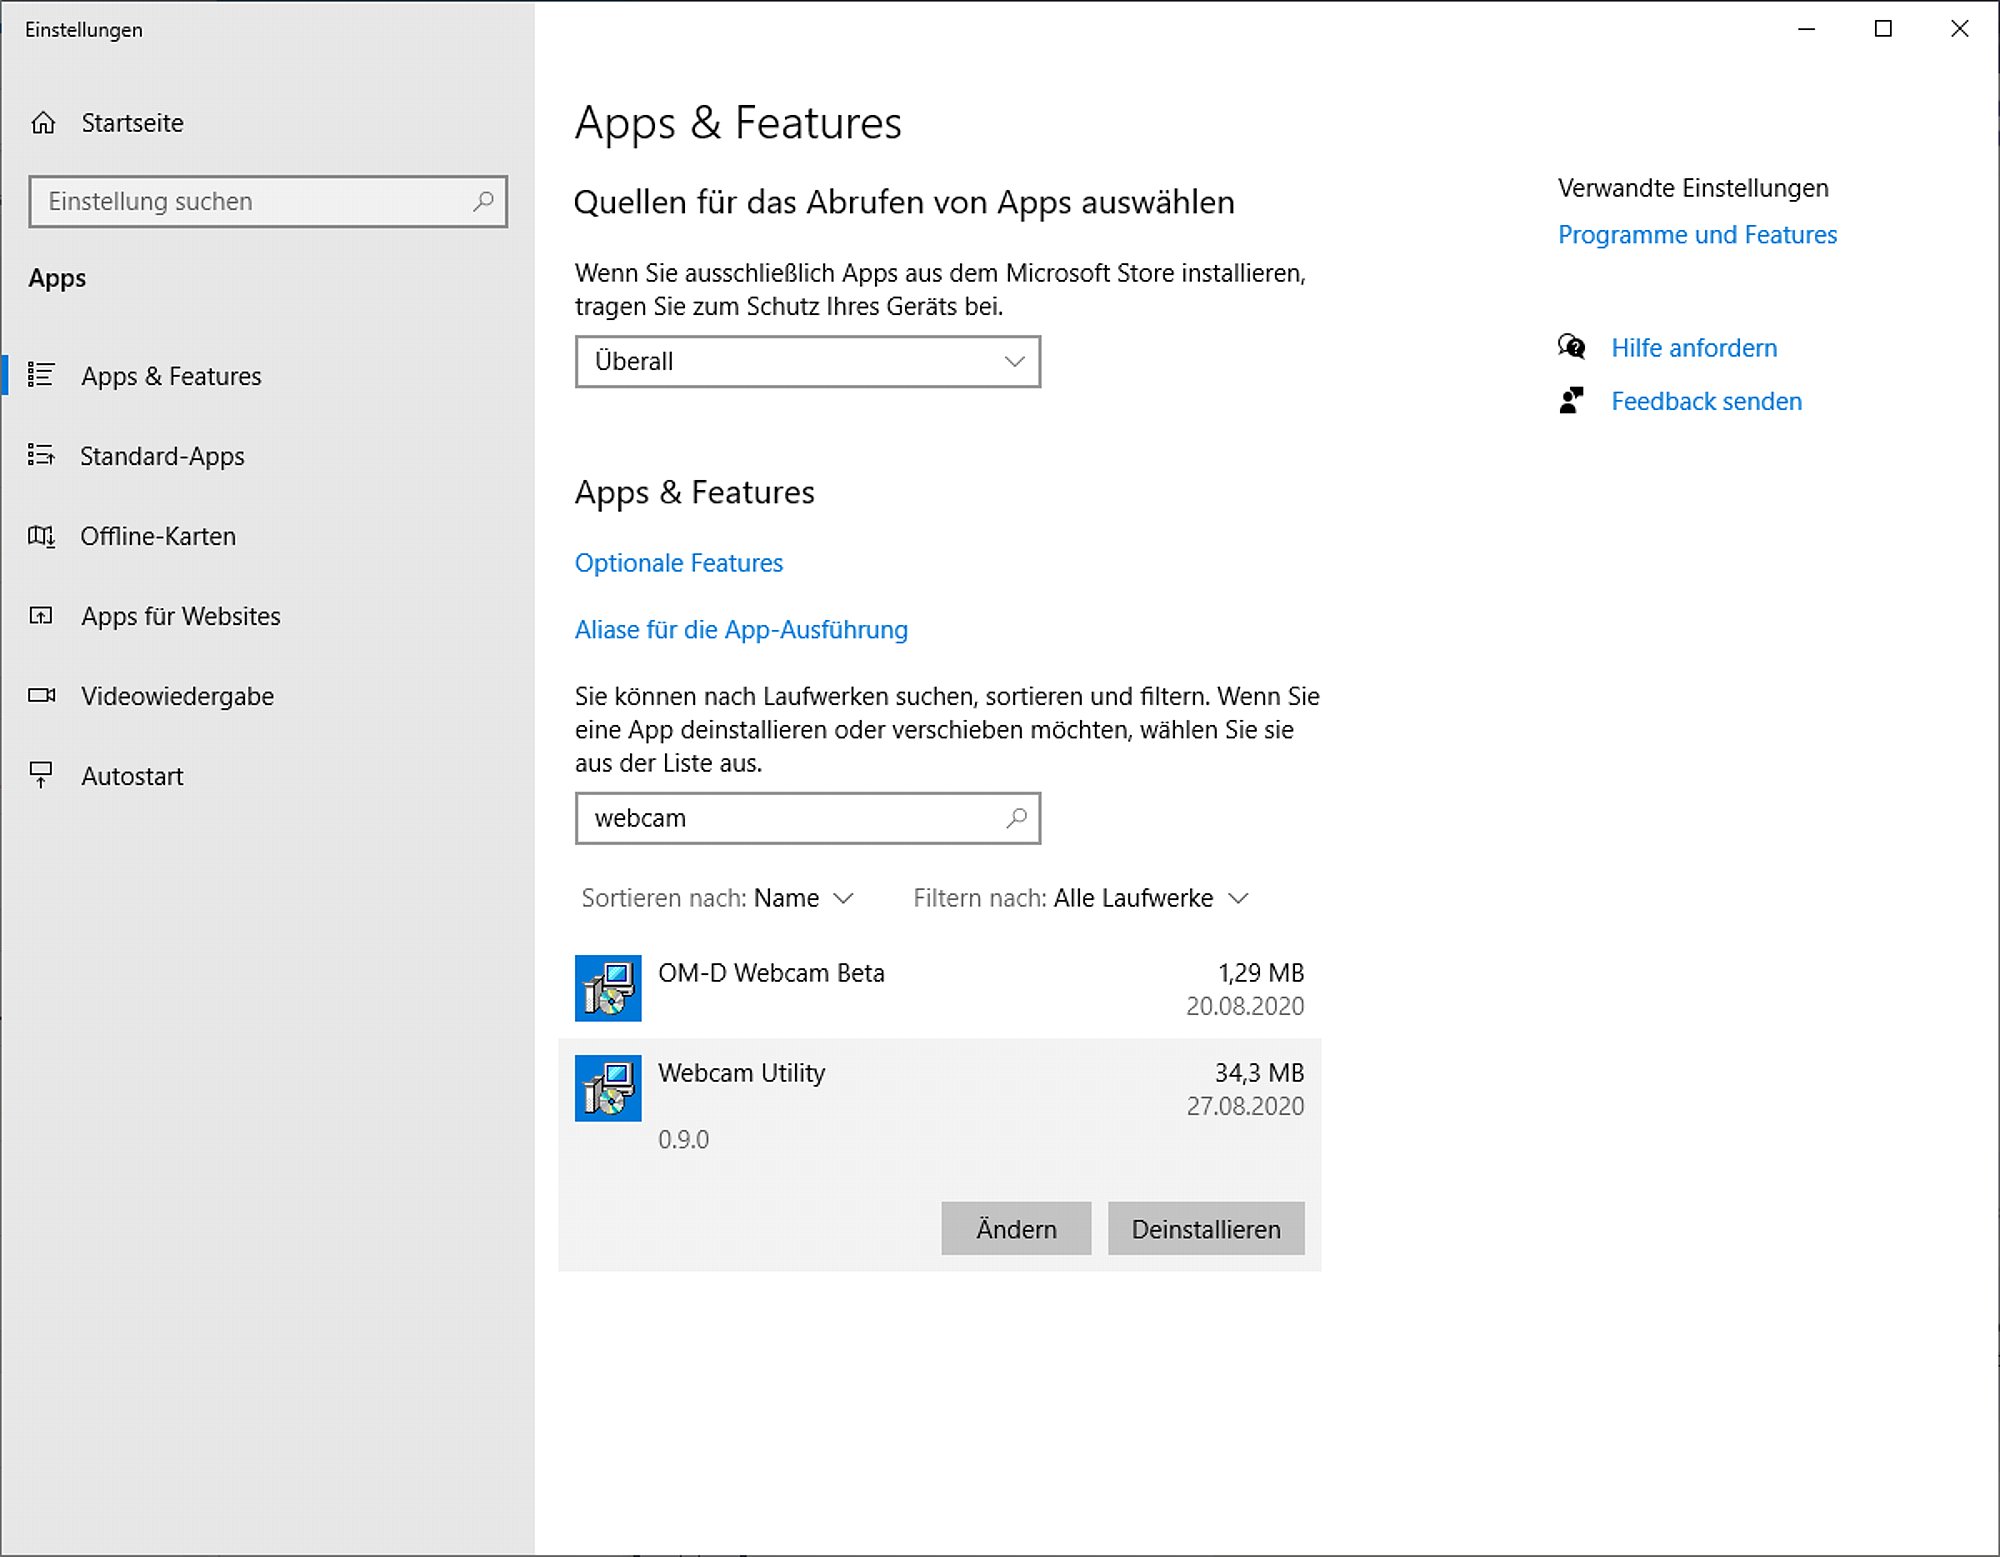2000x1557 pixels.
Task: Click the 34,3 MB size value
Action: click(1259, 1073)
